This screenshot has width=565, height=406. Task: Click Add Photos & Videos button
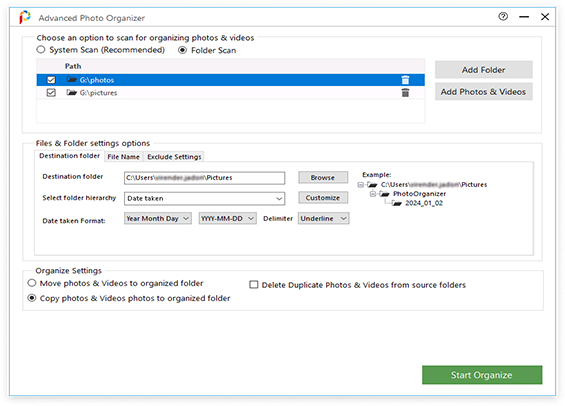point(484,92)
